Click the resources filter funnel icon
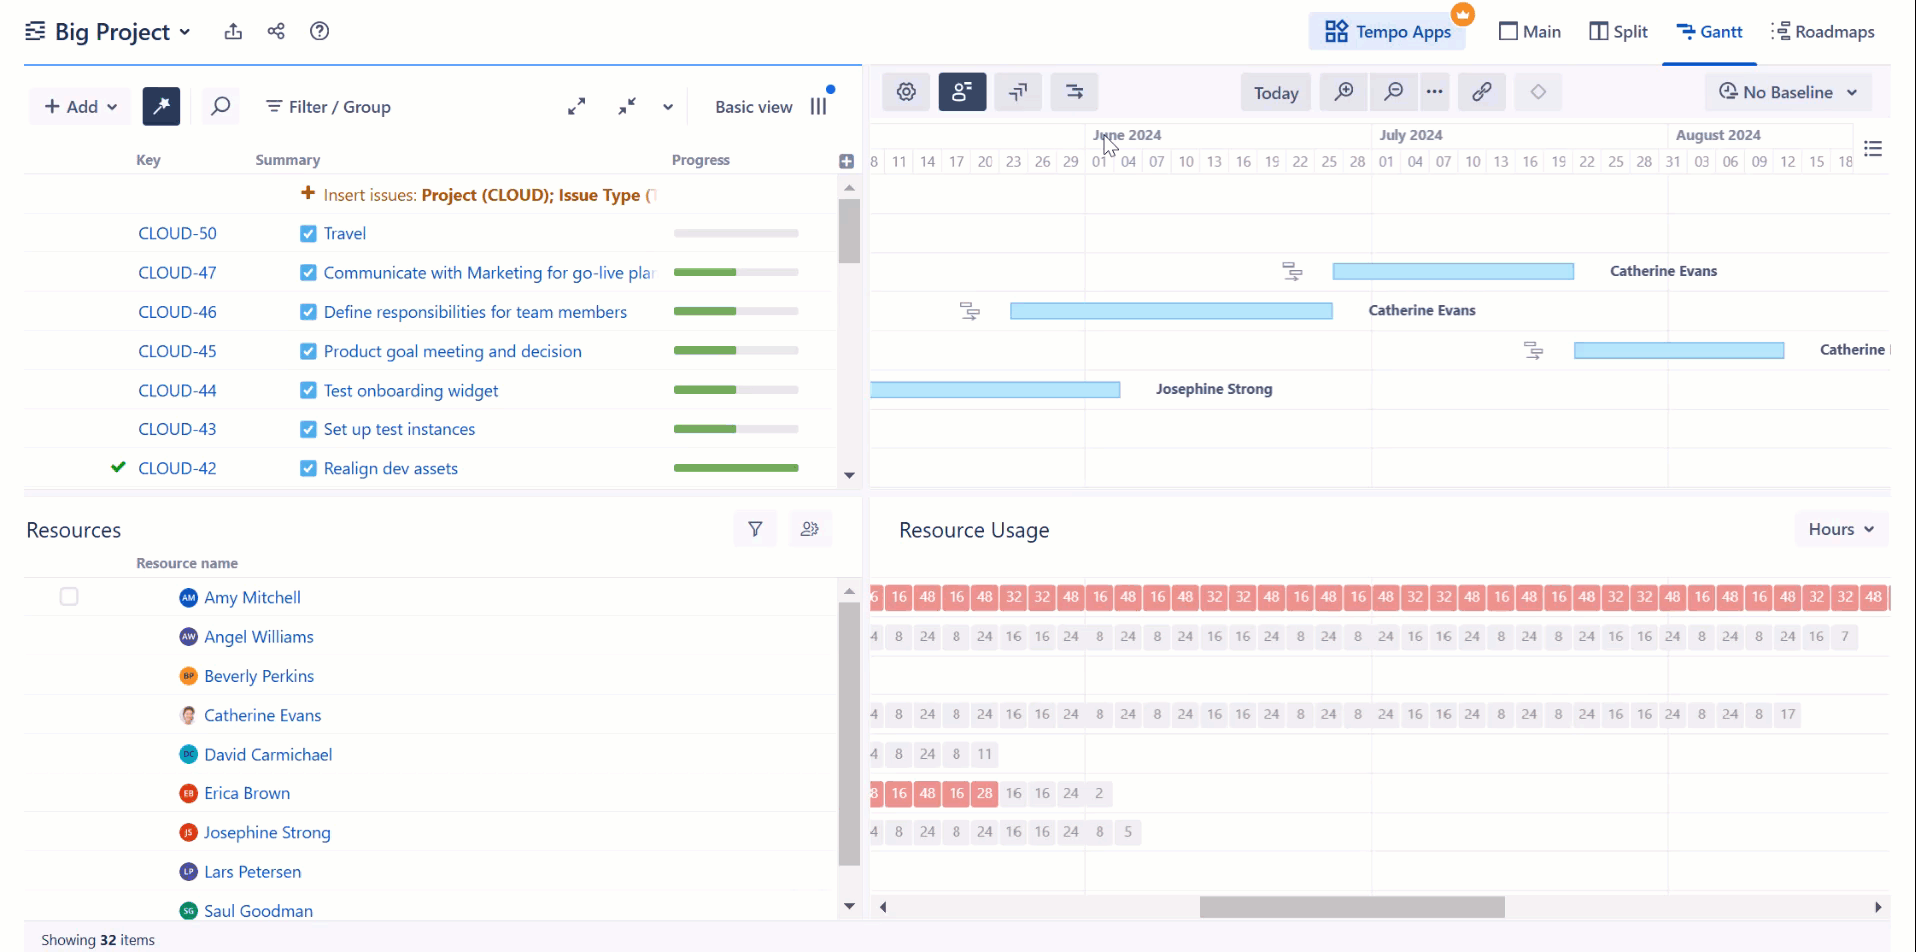The width and height of the screenshot is (1916, 952). [x=755, y=529]
